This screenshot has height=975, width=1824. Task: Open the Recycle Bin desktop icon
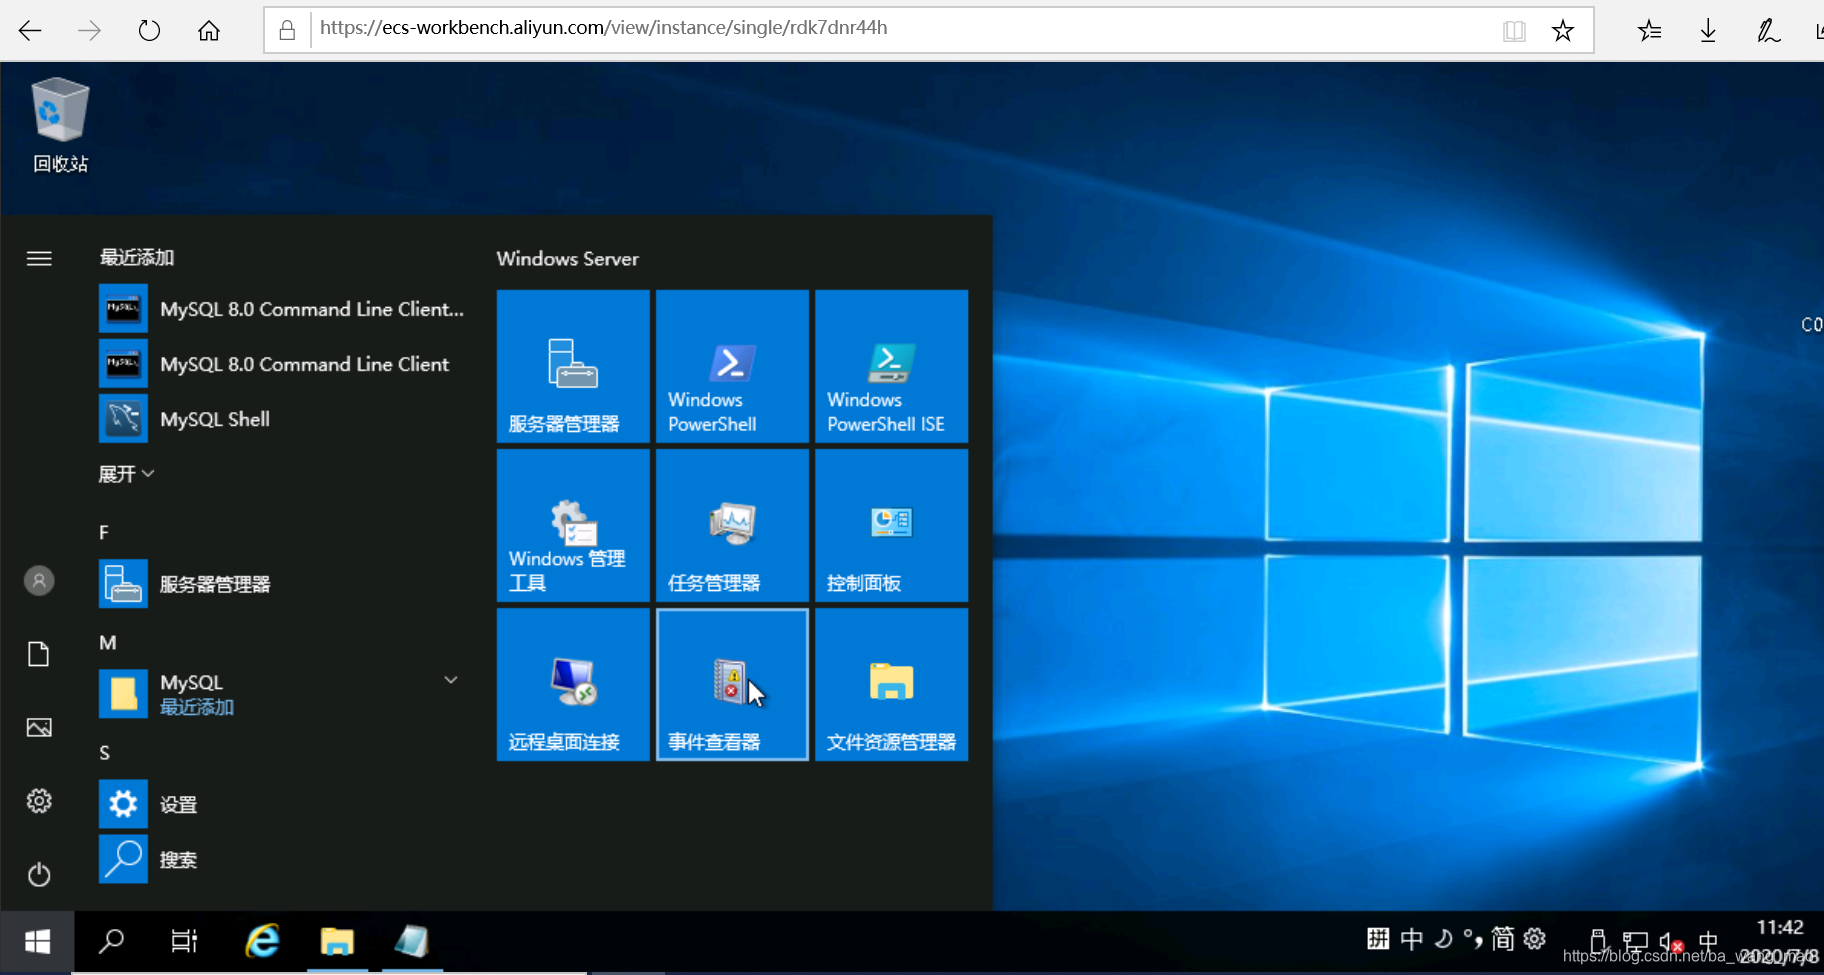pos(60,124)
